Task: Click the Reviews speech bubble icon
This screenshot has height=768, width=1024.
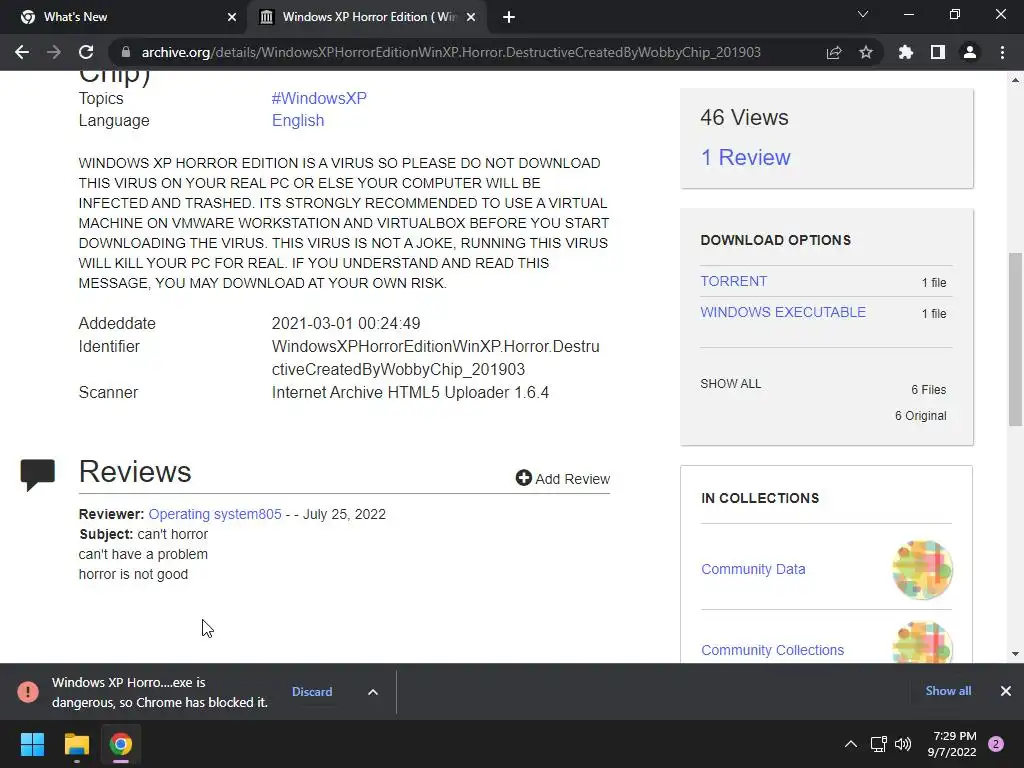Action: coord(38,475)
